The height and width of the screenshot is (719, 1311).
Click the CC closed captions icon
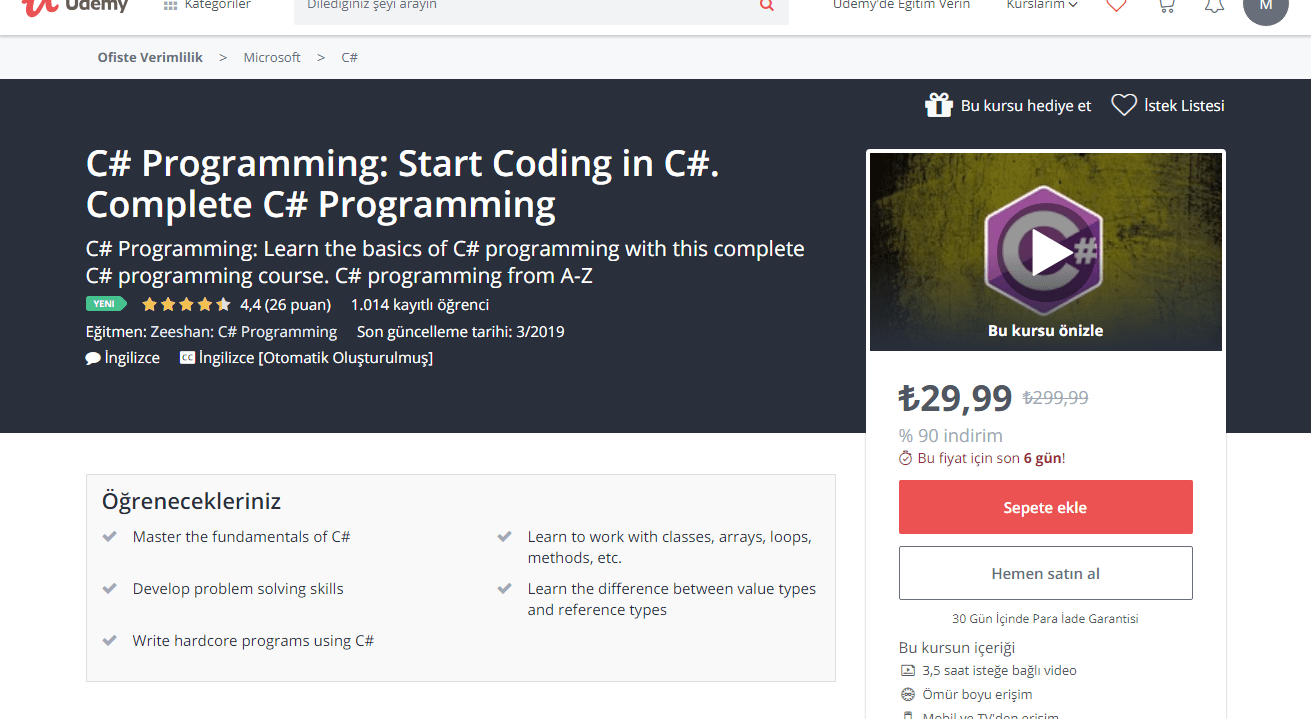(x=187, y=357)
